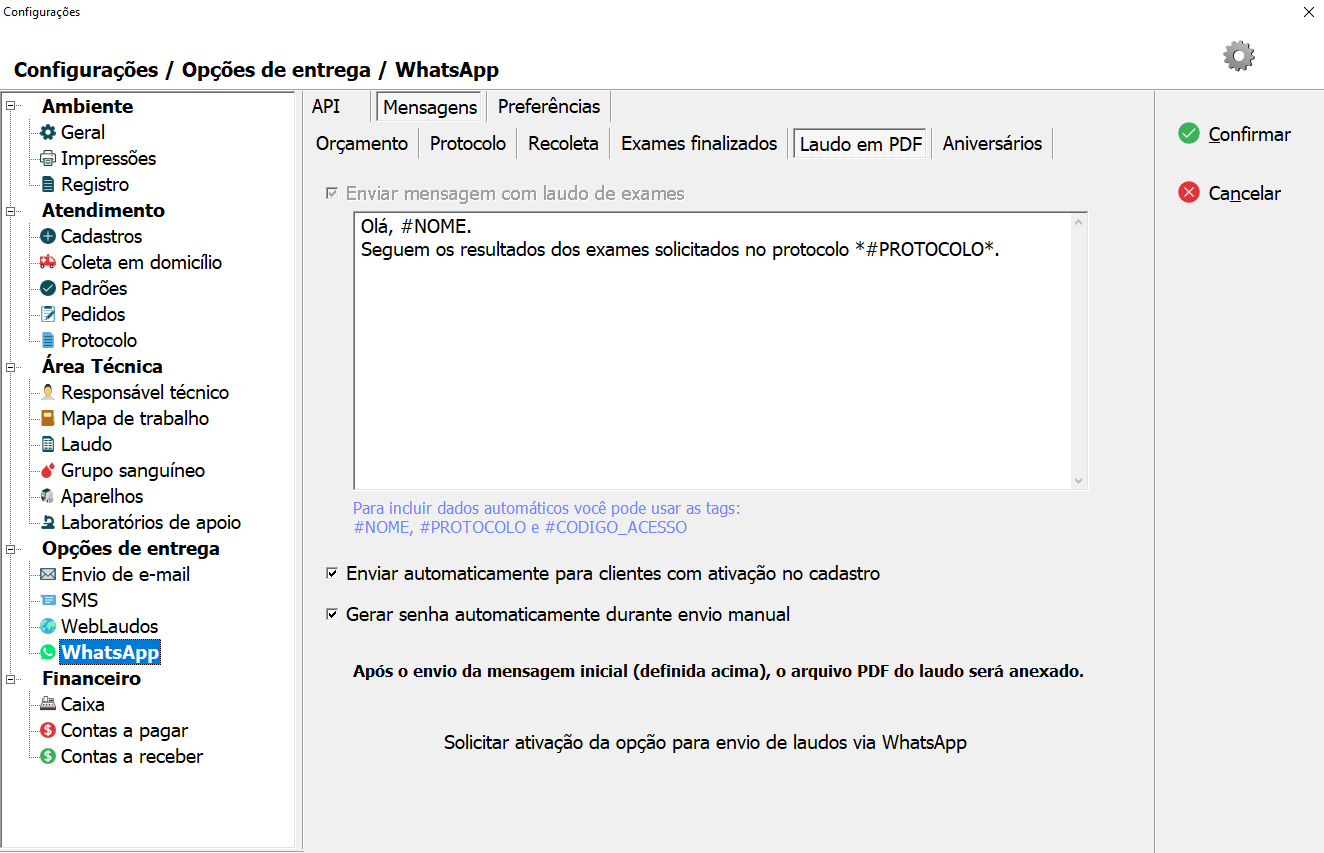Image resolution: width=1324 pixels, height=853 pixels.
Task: Click the Pedidos notepad icon
Action: coord(48,314)
